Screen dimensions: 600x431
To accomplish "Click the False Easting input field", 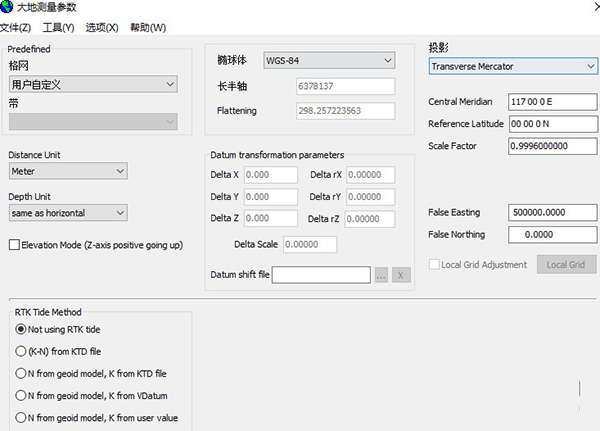I will pos(552,213).
